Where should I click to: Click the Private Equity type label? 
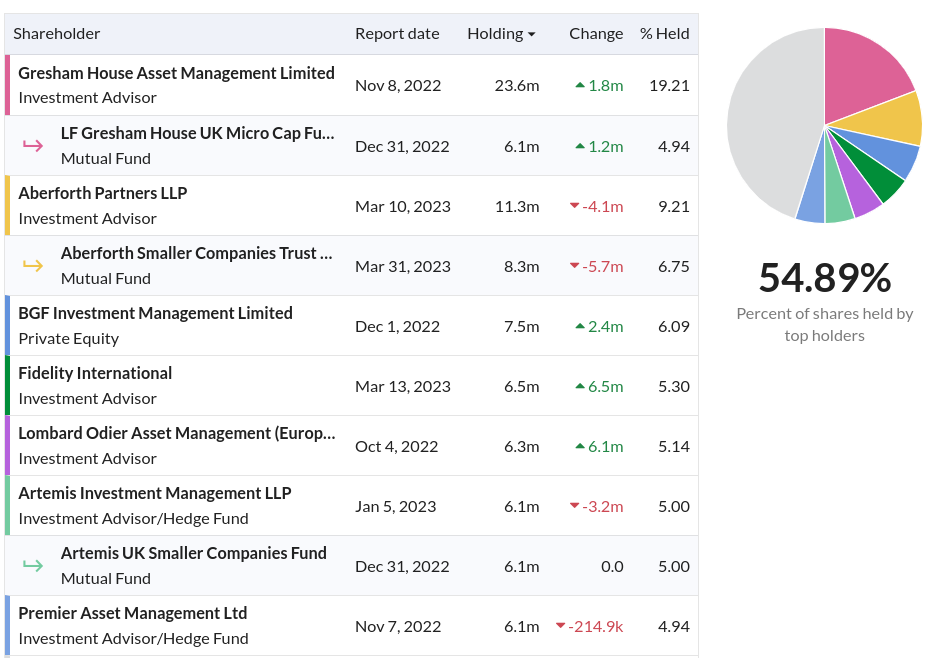pos(69,339)
